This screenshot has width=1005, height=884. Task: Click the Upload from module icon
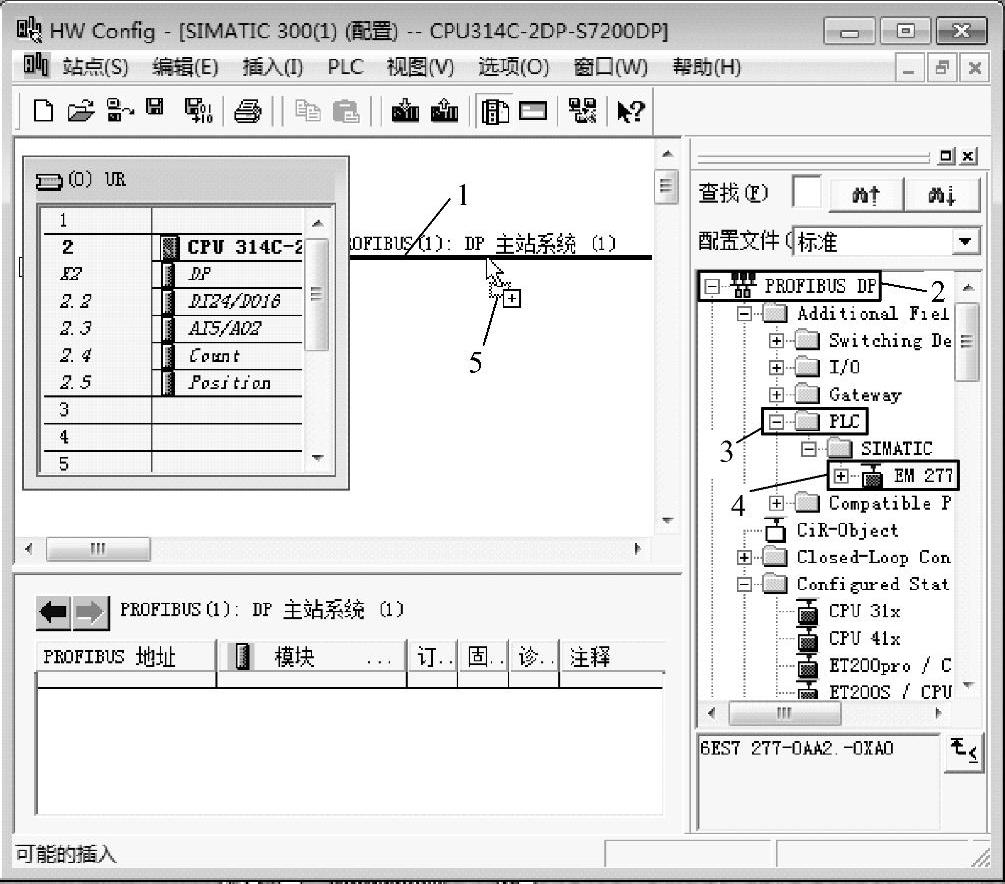(444, 111)
